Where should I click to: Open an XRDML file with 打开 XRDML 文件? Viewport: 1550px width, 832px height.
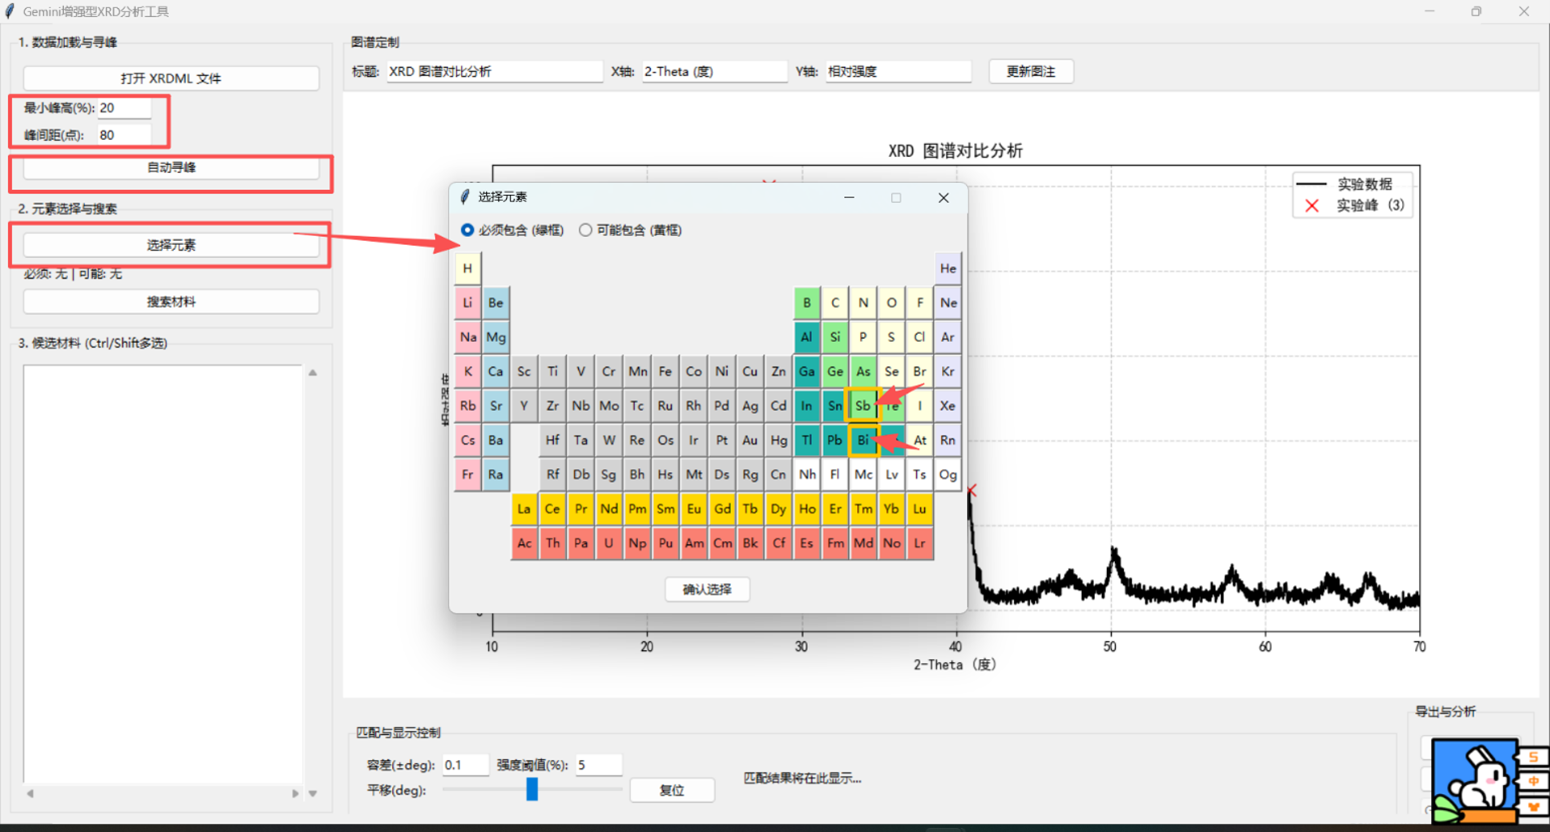point(170,78)
